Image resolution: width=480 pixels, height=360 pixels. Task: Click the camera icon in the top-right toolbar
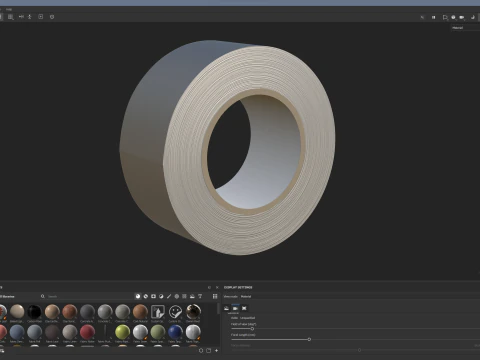click(x=462, y=17)
